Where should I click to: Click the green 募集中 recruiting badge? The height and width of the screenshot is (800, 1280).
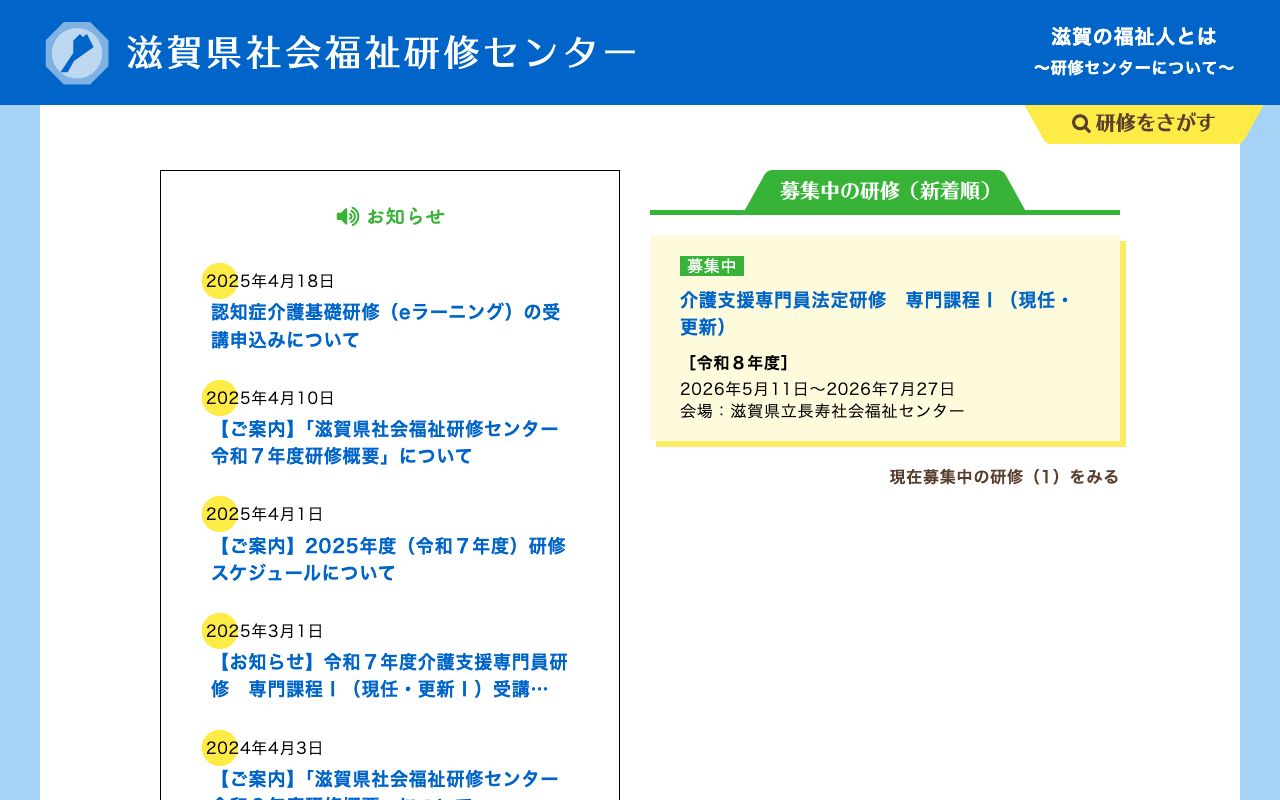711,266
